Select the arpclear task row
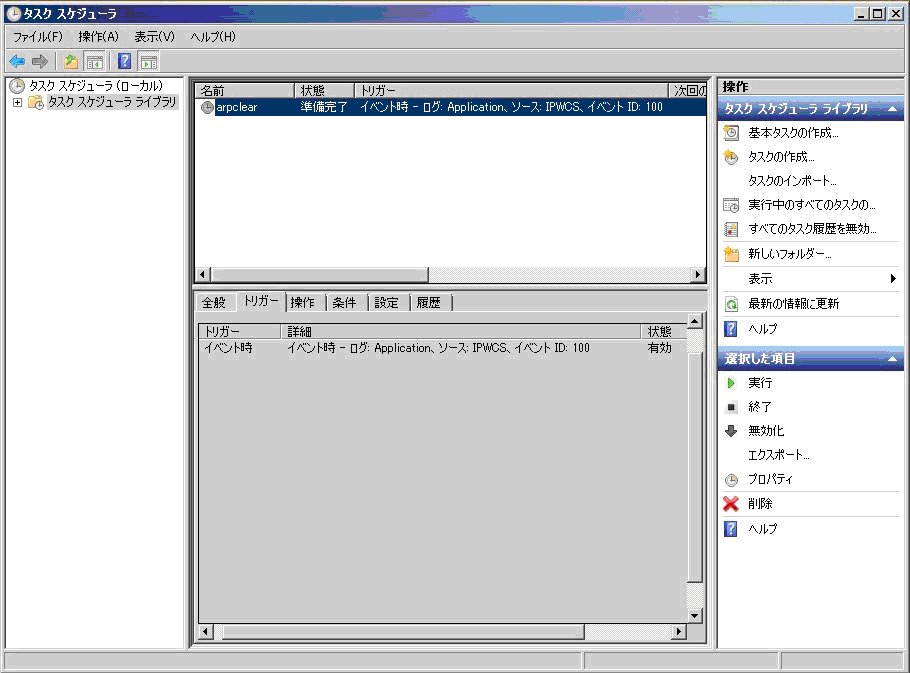The width and height of the screenshot is (910, 673). pos(451,107)
